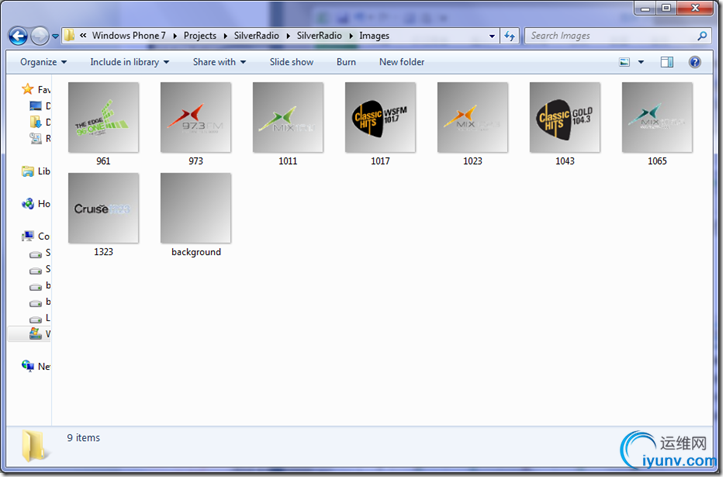This screenshot has width=723, height=477.
Task: Show hidden path levels via double chevron
Action: coord(83,36)
